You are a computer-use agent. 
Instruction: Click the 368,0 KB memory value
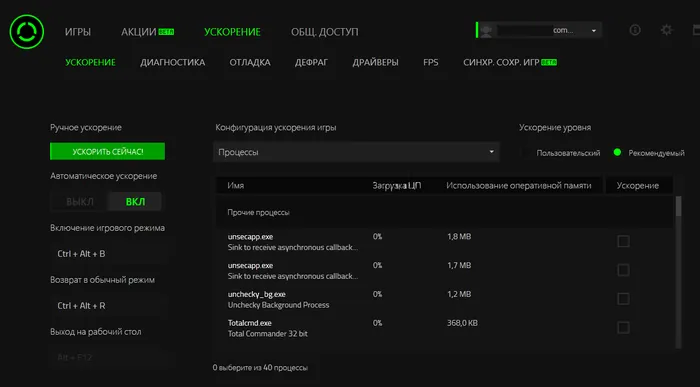click(462, 323)
